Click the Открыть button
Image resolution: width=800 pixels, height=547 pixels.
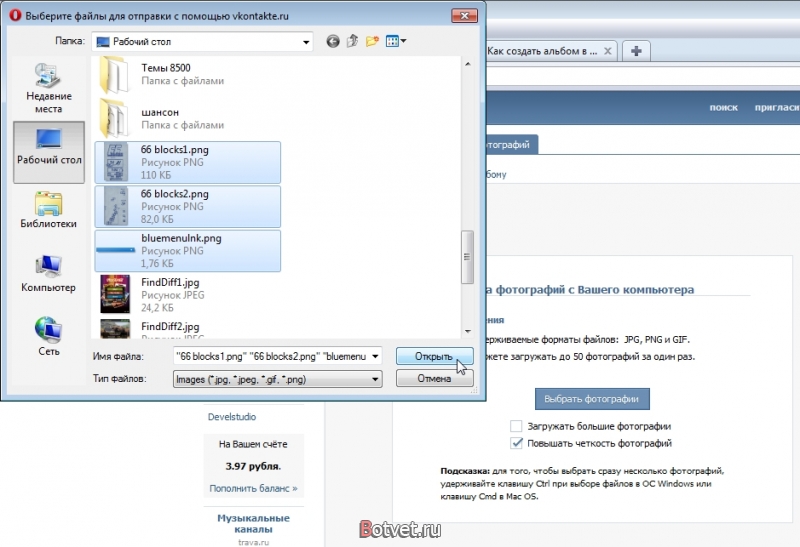click(x=434, y=356)
